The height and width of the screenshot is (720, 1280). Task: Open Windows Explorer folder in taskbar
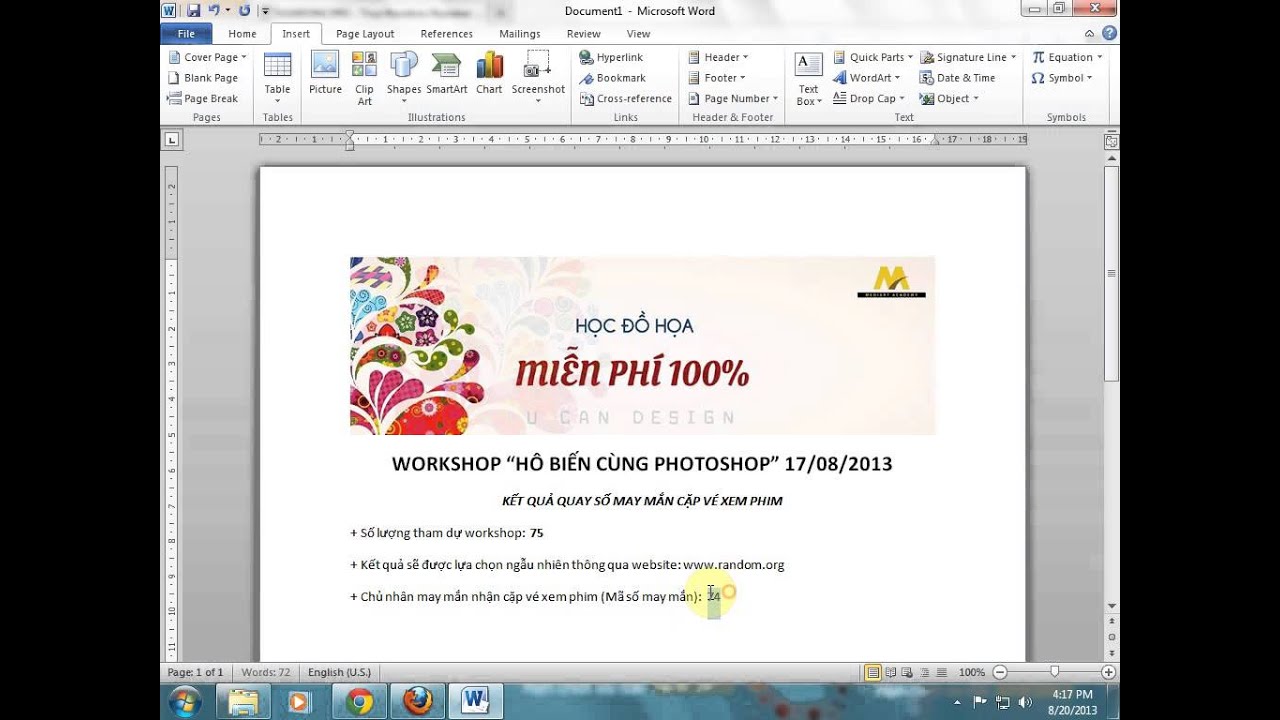point(243,703)
